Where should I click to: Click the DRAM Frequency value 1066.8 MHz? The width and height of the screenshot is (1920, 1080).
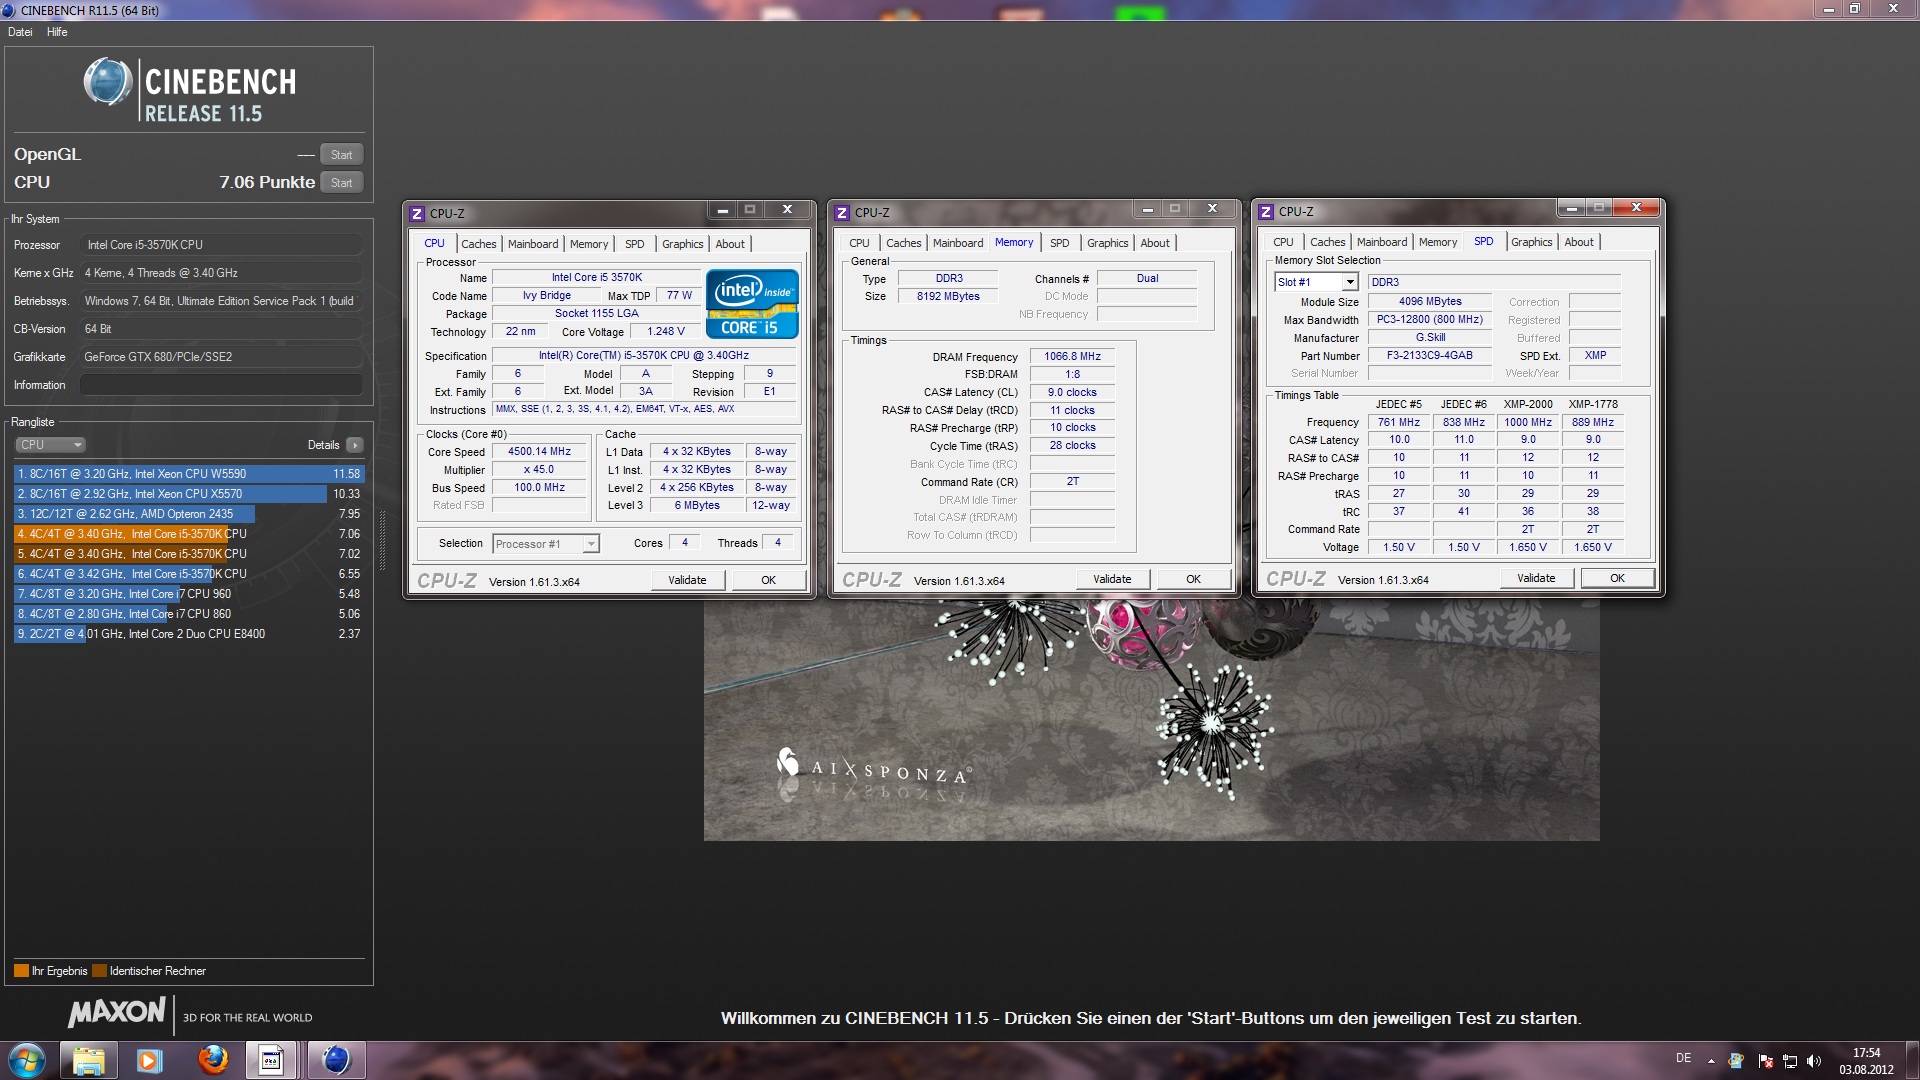point(1072,356)
